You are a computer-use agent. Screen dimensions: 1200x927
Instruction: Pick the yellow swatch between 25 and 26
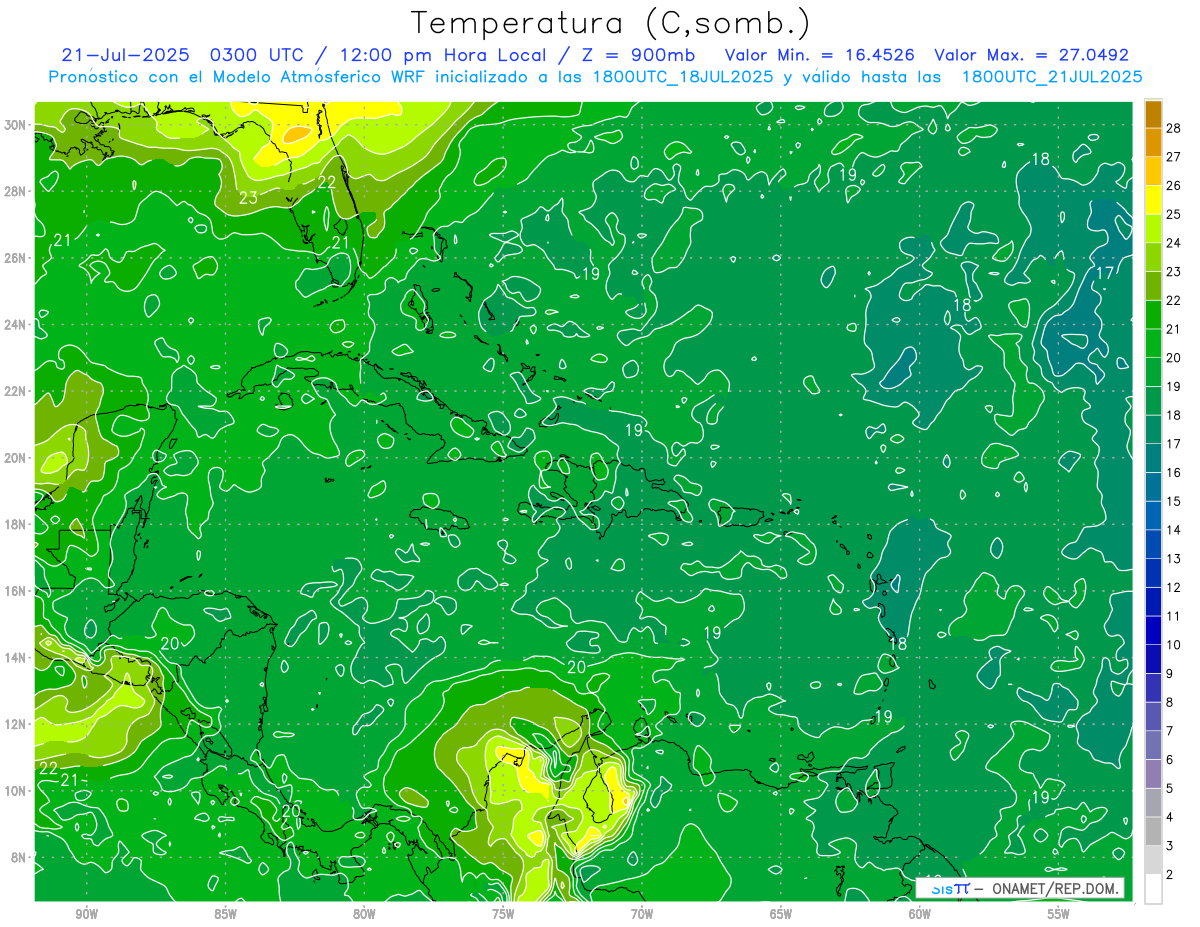pyautogui.click(x=1153, y=200)
